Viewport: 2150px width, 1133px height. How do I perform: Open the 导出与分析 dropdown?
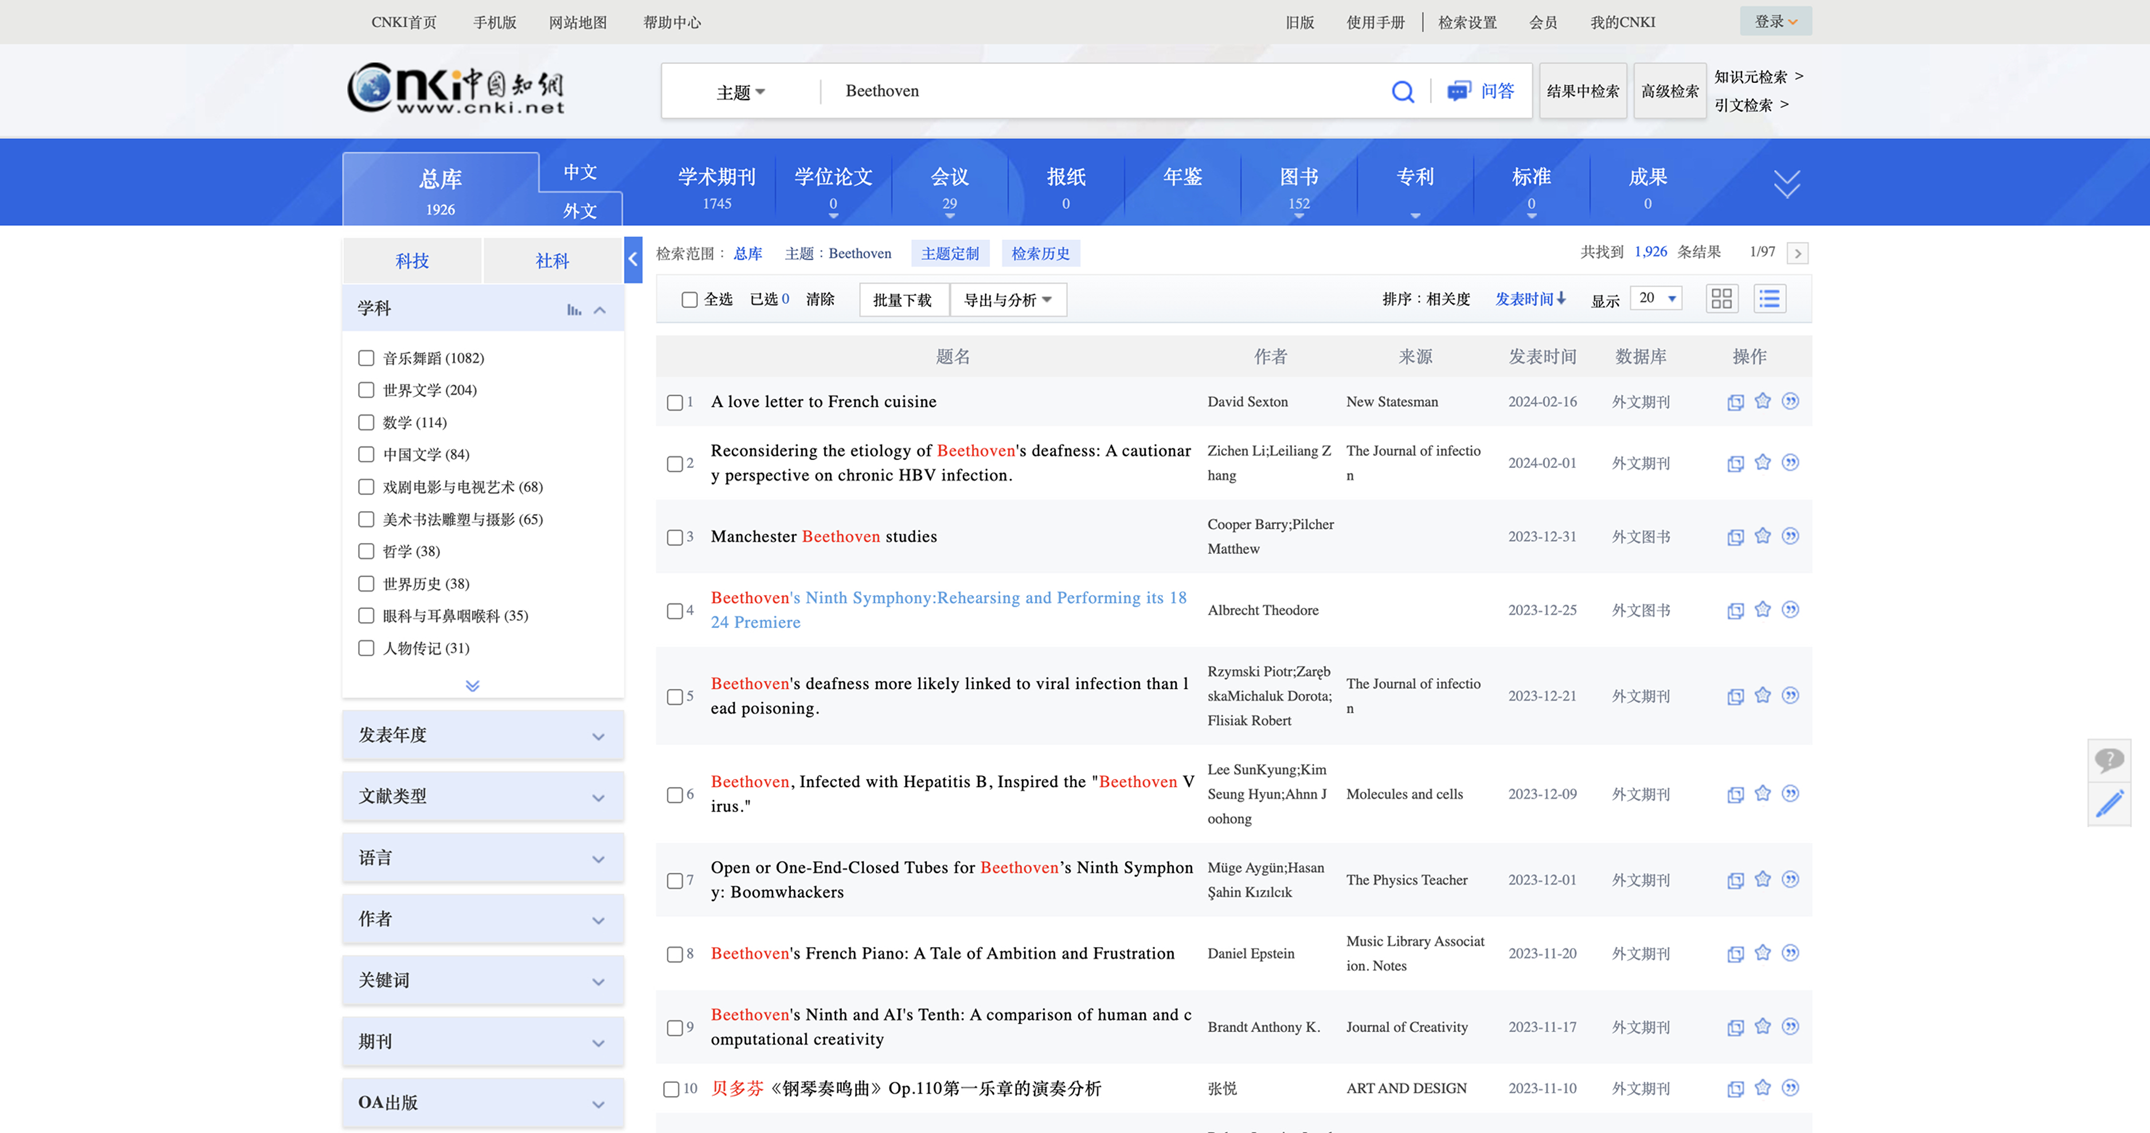pyautogui.click(x=1007, y=299)
